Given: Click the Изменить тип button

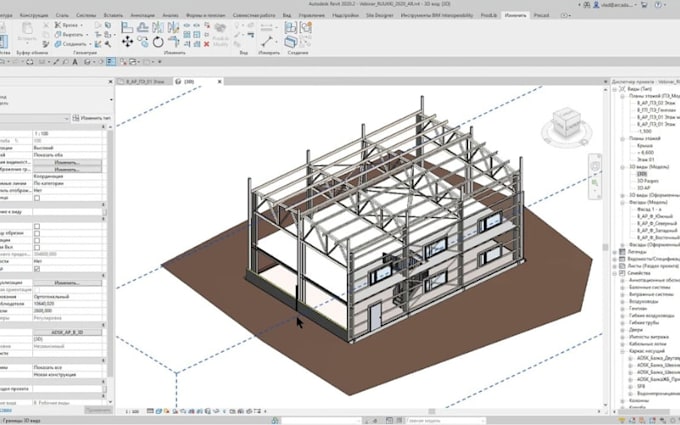Looking at the screenshot, I should 92,118.
